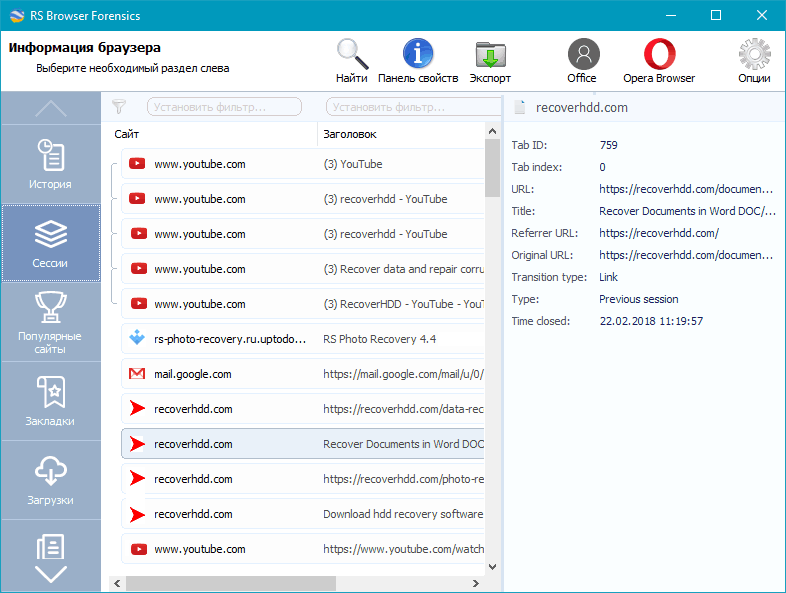Click the Time closed value 22.02.2018 11:19:57

click(651, 321)
